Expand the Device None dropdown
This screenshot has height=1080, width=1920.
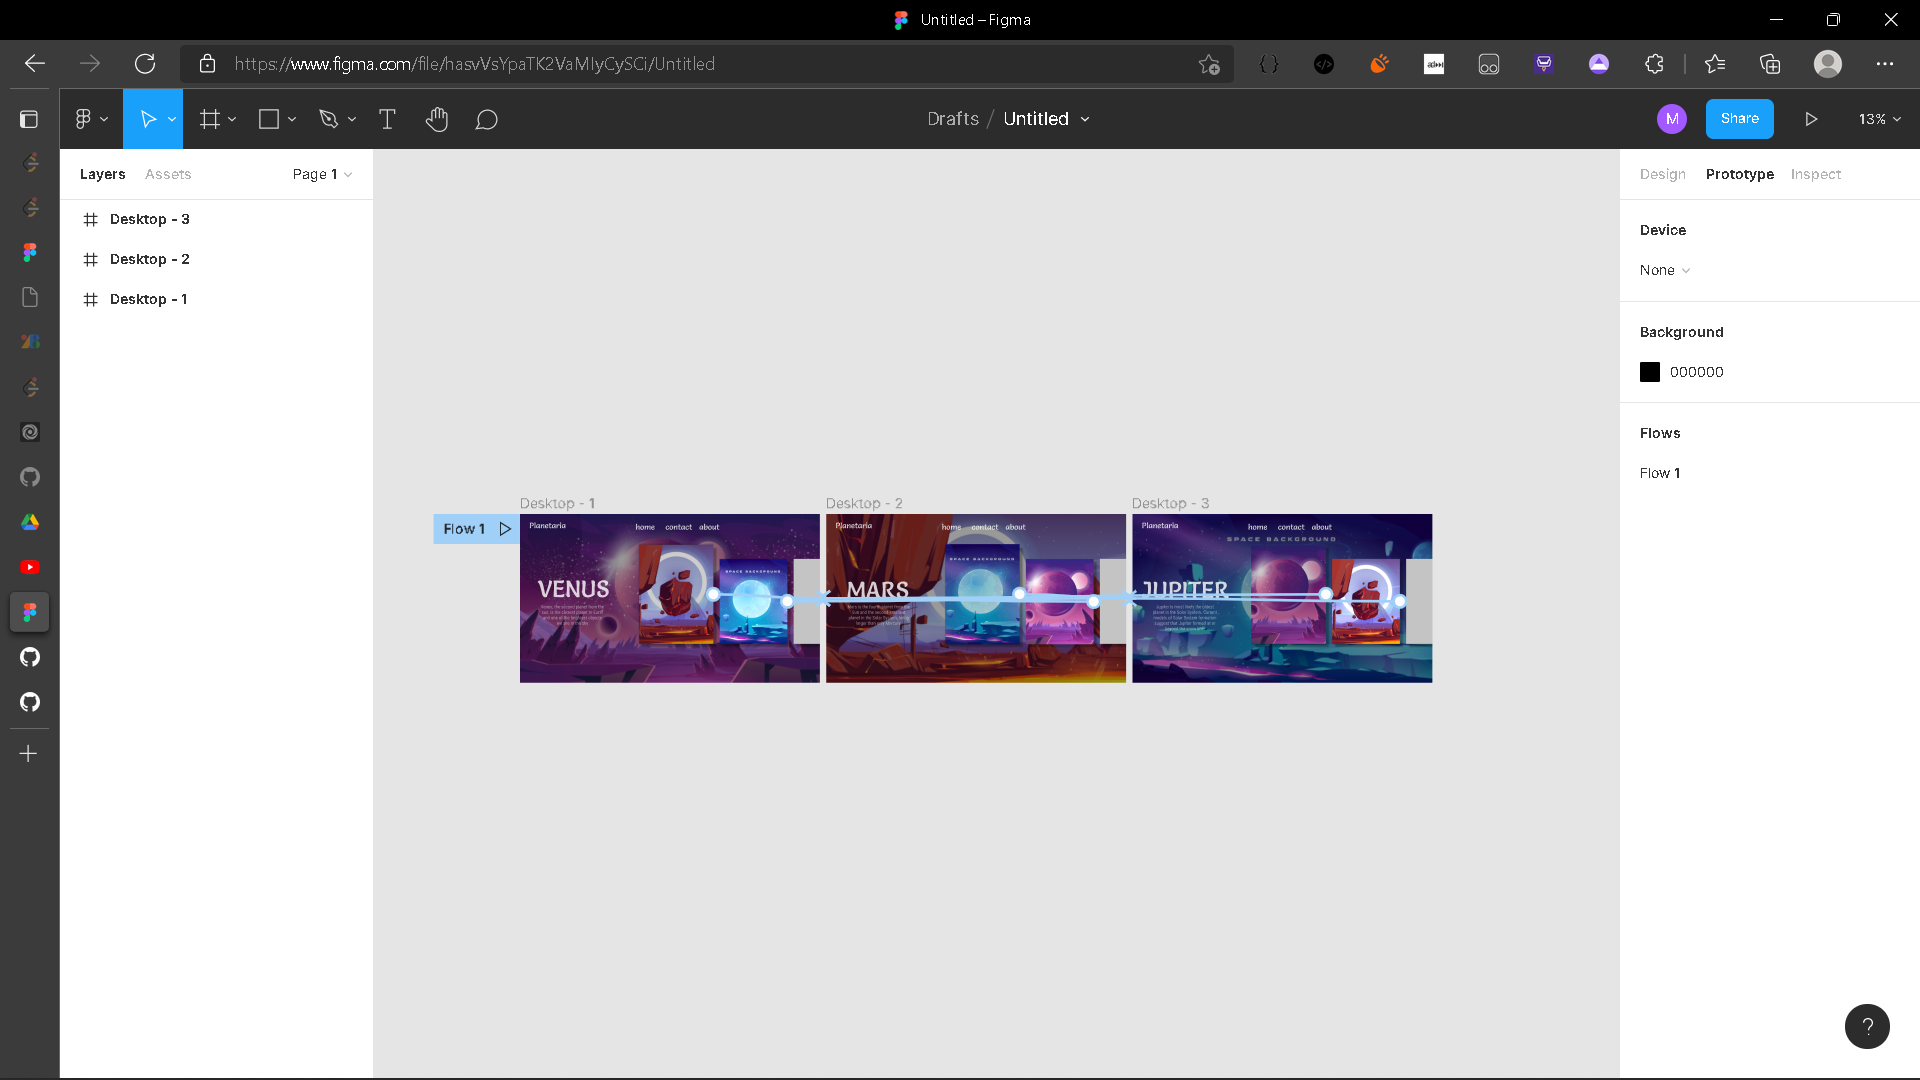(x=1663, y=270)
